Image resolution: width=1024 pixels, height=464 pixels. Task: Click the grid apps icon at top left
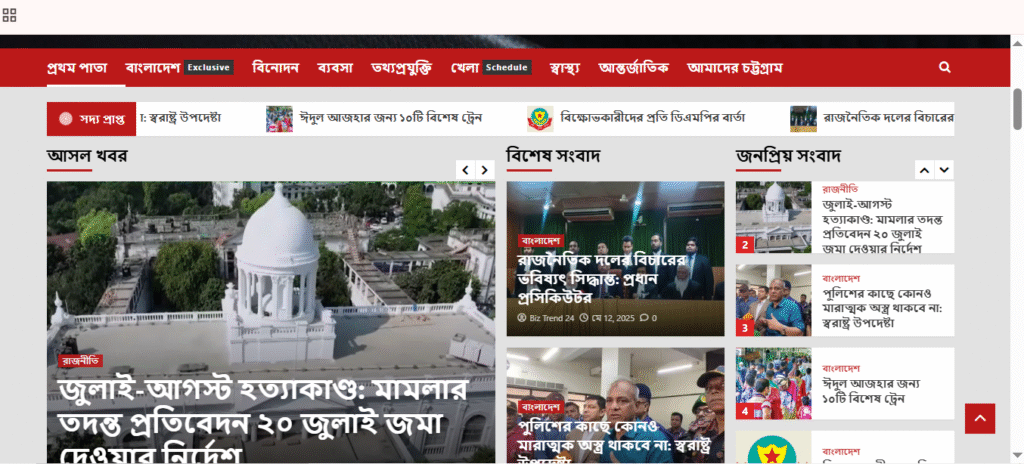coord(9,15)
